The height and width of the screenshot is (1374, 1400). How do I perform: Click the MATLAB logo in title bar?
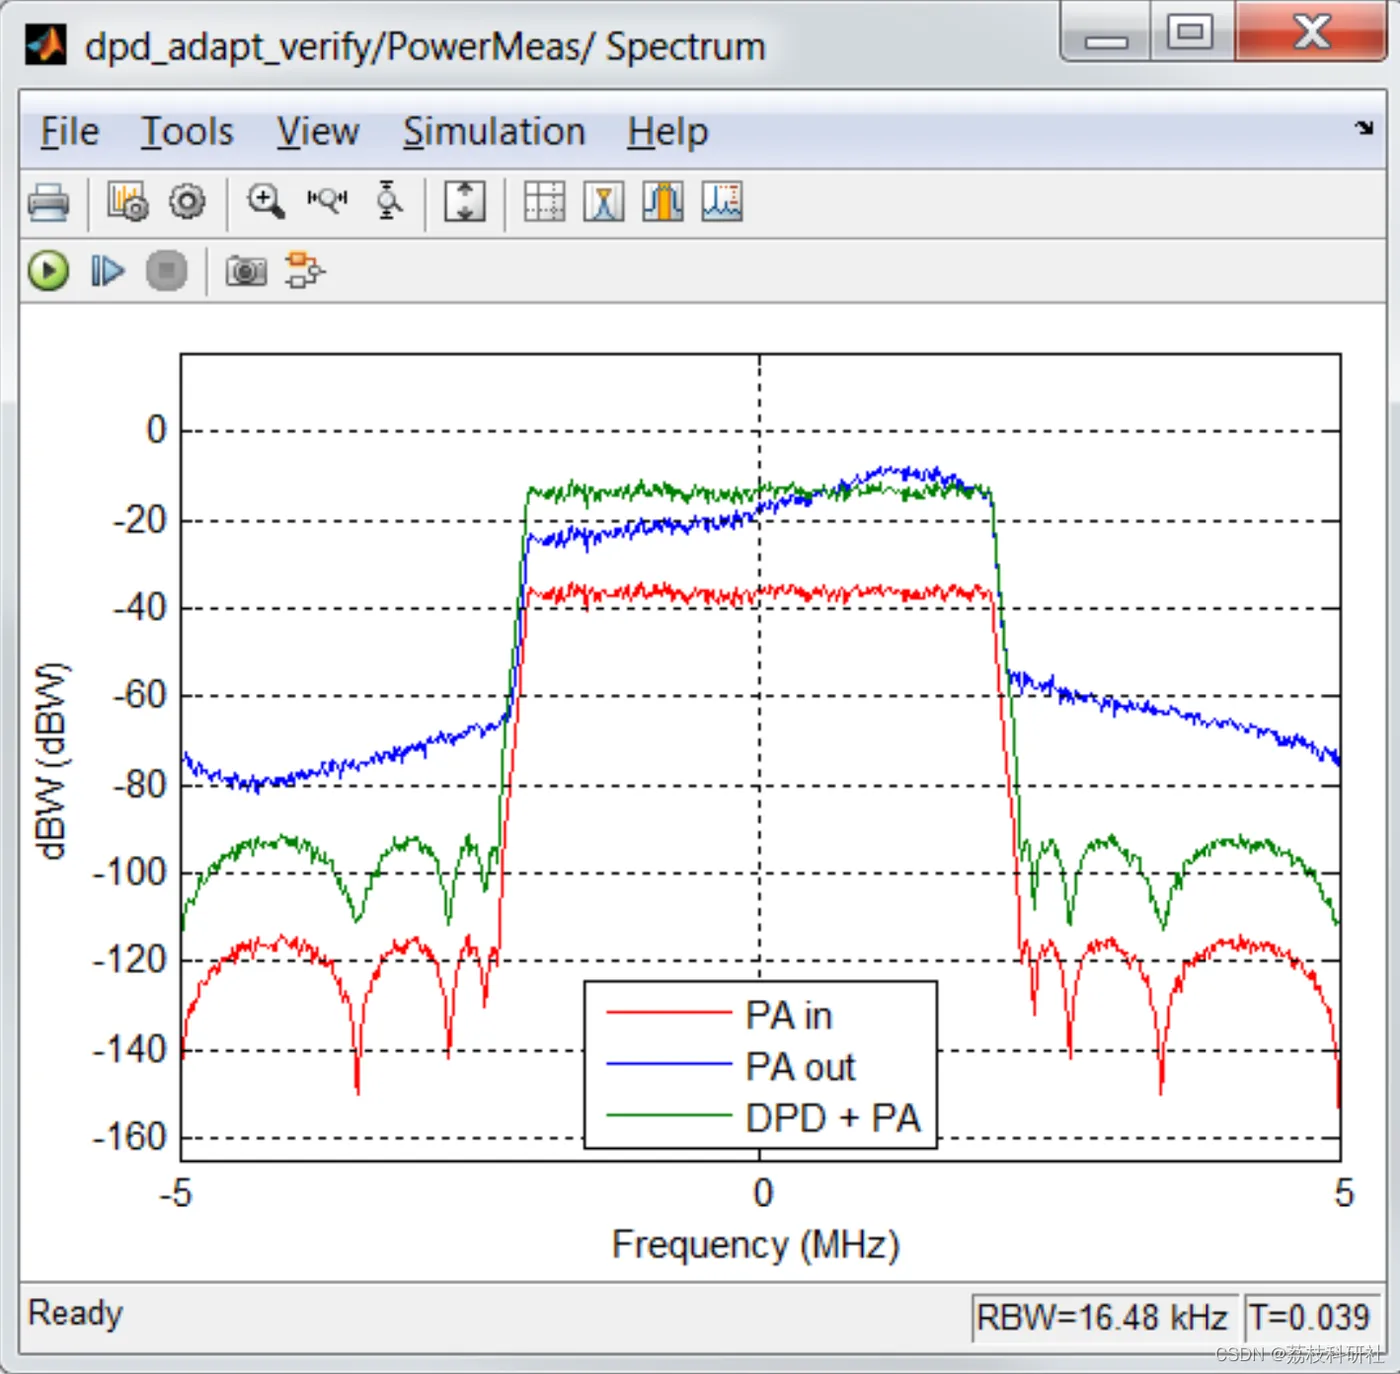click(x=45, y=45)
